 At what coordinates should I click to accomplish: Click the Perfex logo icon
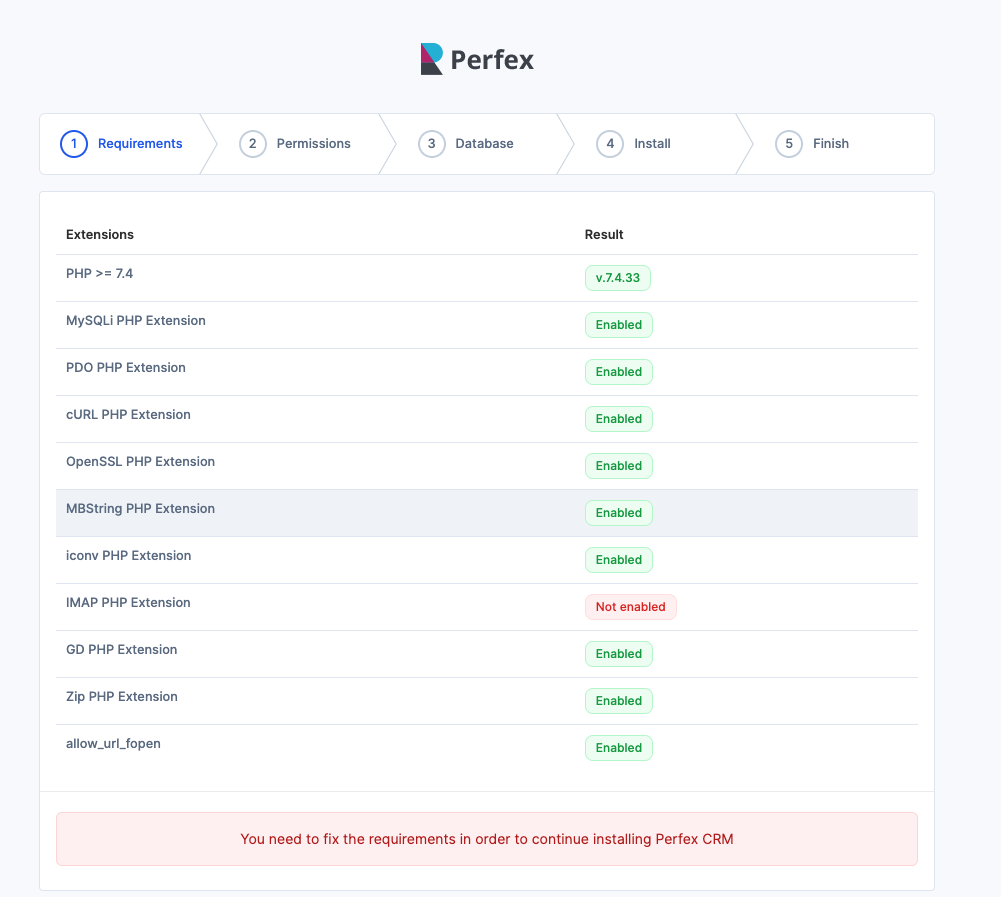(432, 59)
